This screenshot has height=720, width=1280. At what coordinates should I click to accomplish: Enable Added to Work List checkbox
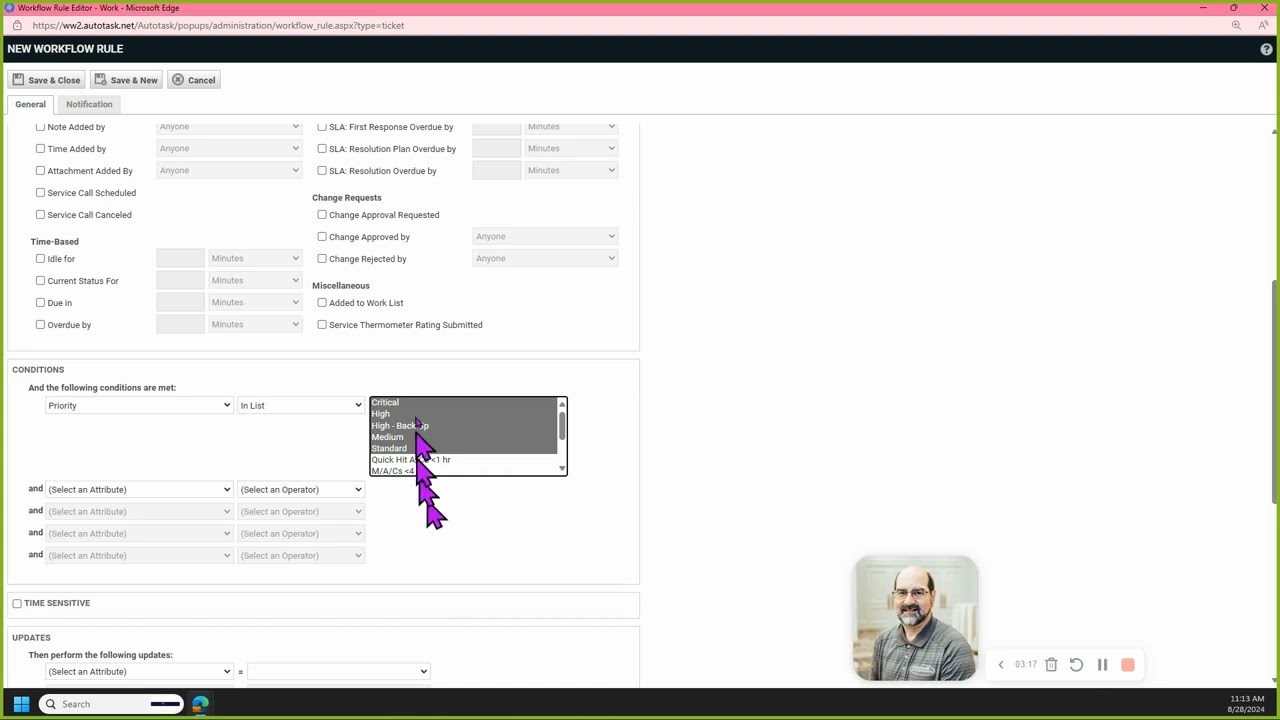[x=322, y=303]
